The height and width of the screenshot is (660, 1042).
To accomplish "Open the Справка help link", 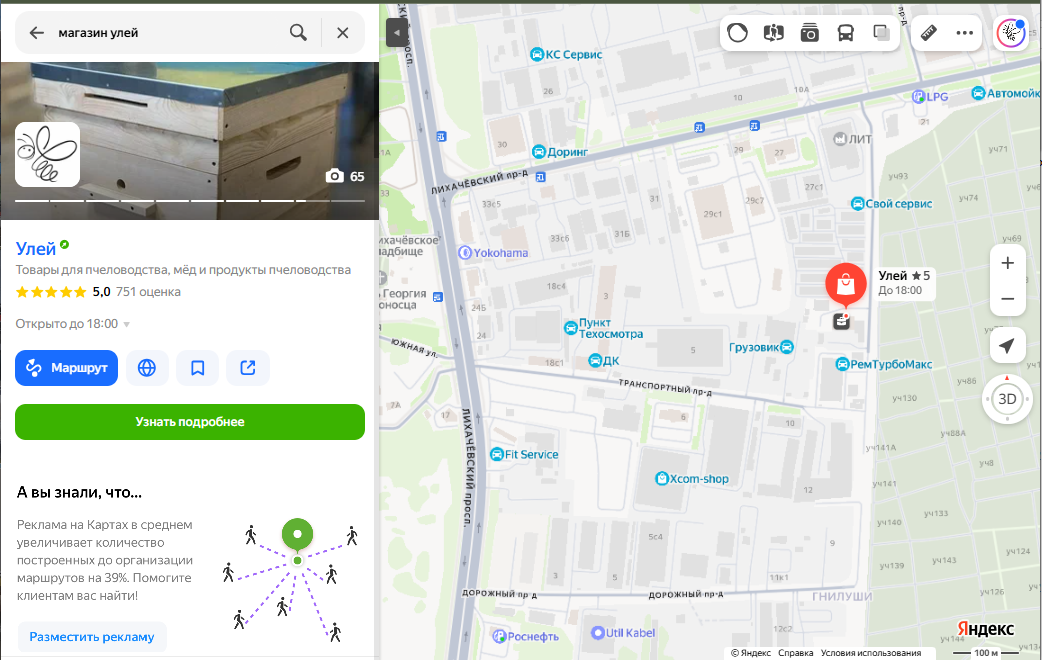I will [795, 653].
